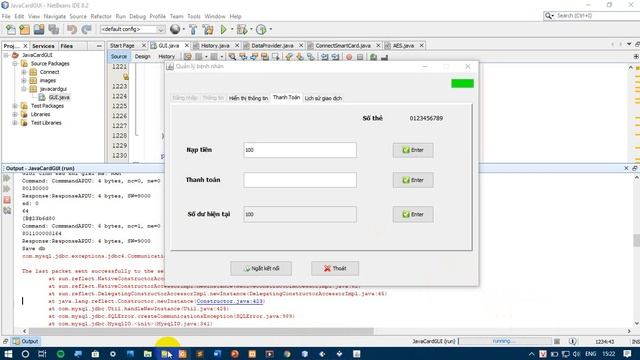Open the Tools menu
Screen dimensions: 640x360
(x=194, y=16)
